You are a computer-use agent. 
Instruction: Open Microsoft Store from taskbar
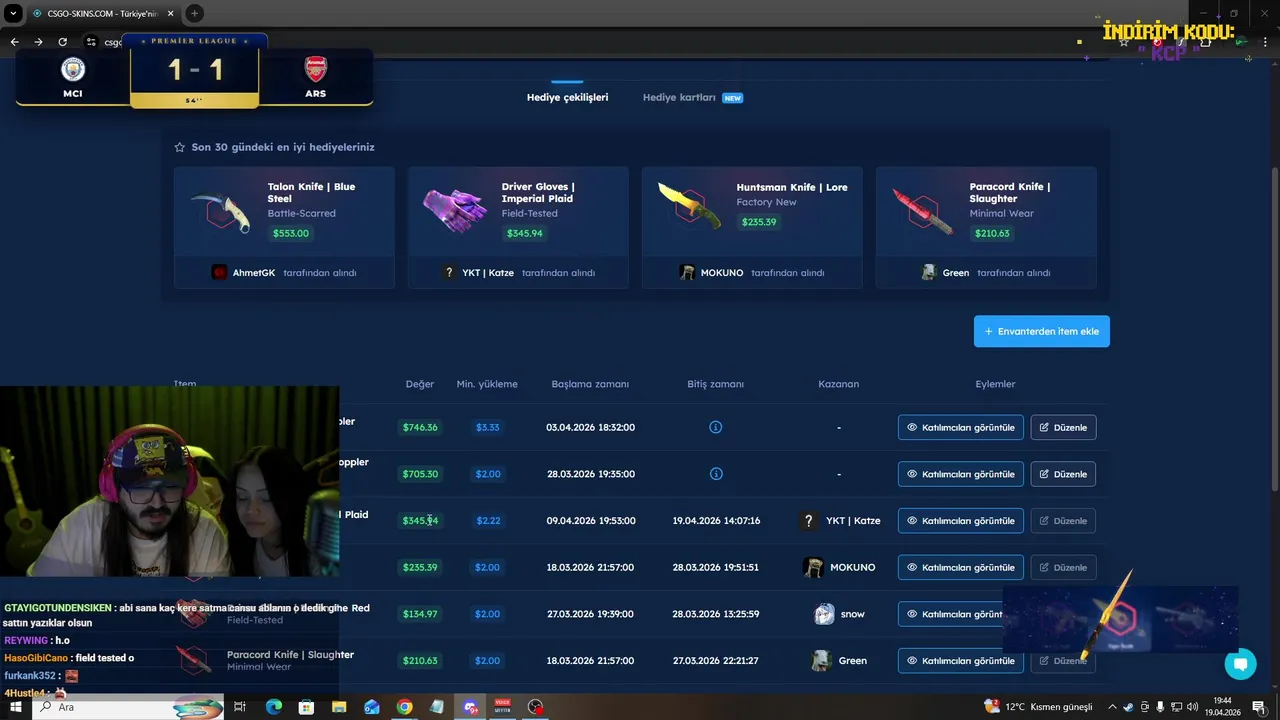click(x=306, y=707)
